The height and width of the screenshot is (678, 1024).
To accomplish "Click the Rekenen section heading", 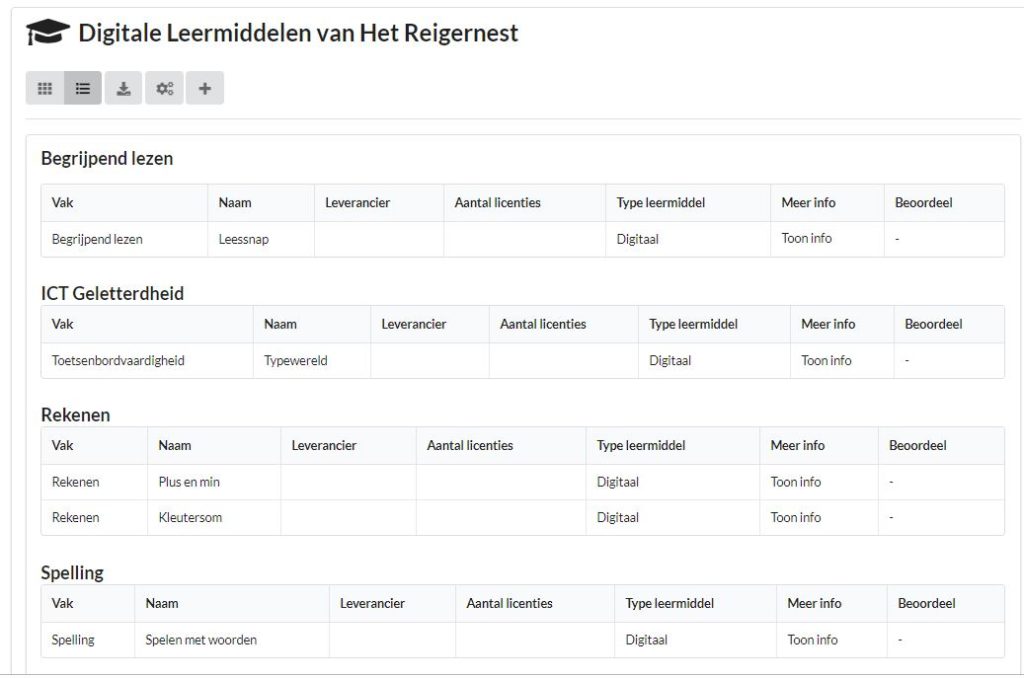I will 76,415.
